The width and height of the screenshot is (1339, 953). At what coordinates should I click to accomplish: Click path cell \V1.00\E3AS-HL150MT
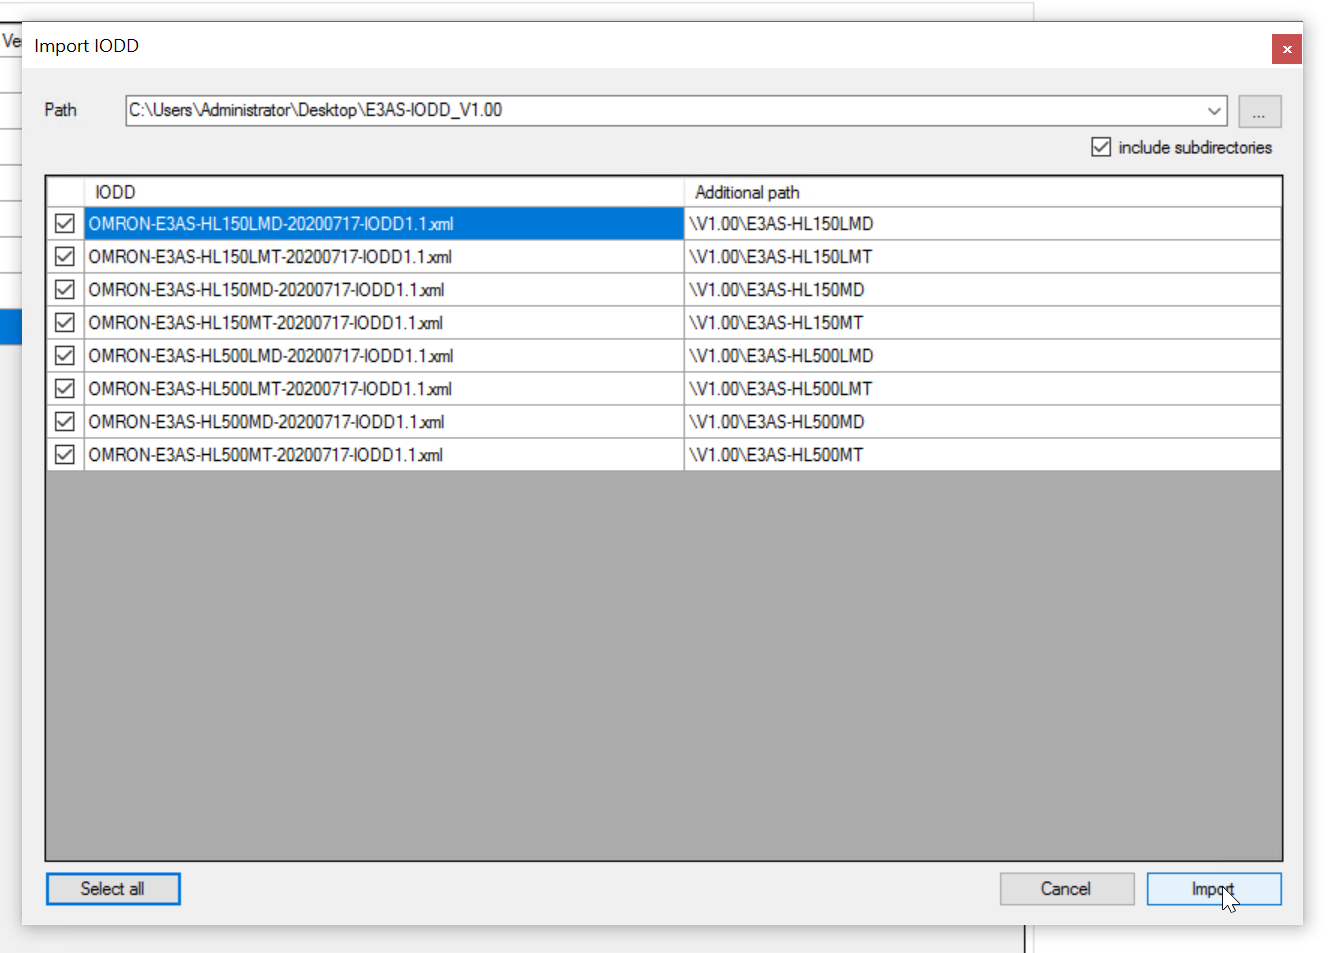click(x=983, y=323)
